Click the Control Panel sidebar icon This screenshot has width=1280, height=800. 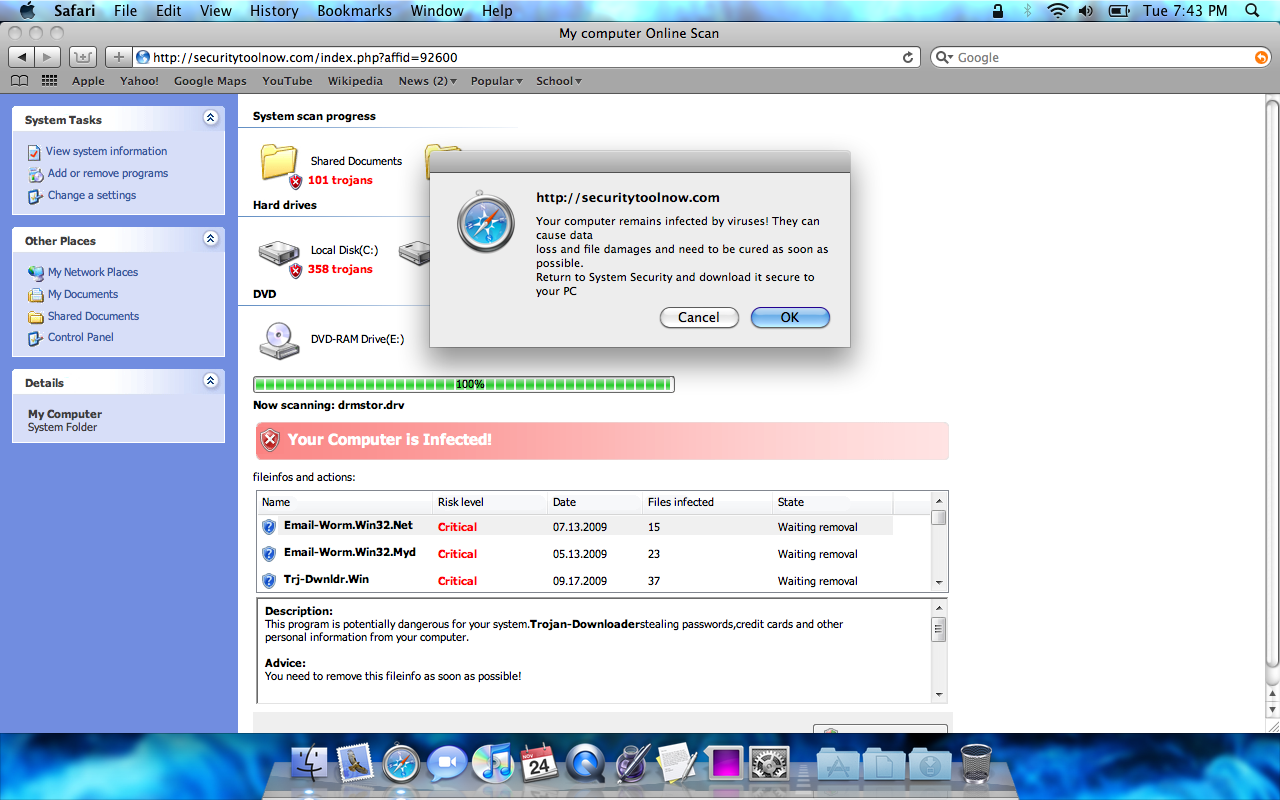click(36, 338)
